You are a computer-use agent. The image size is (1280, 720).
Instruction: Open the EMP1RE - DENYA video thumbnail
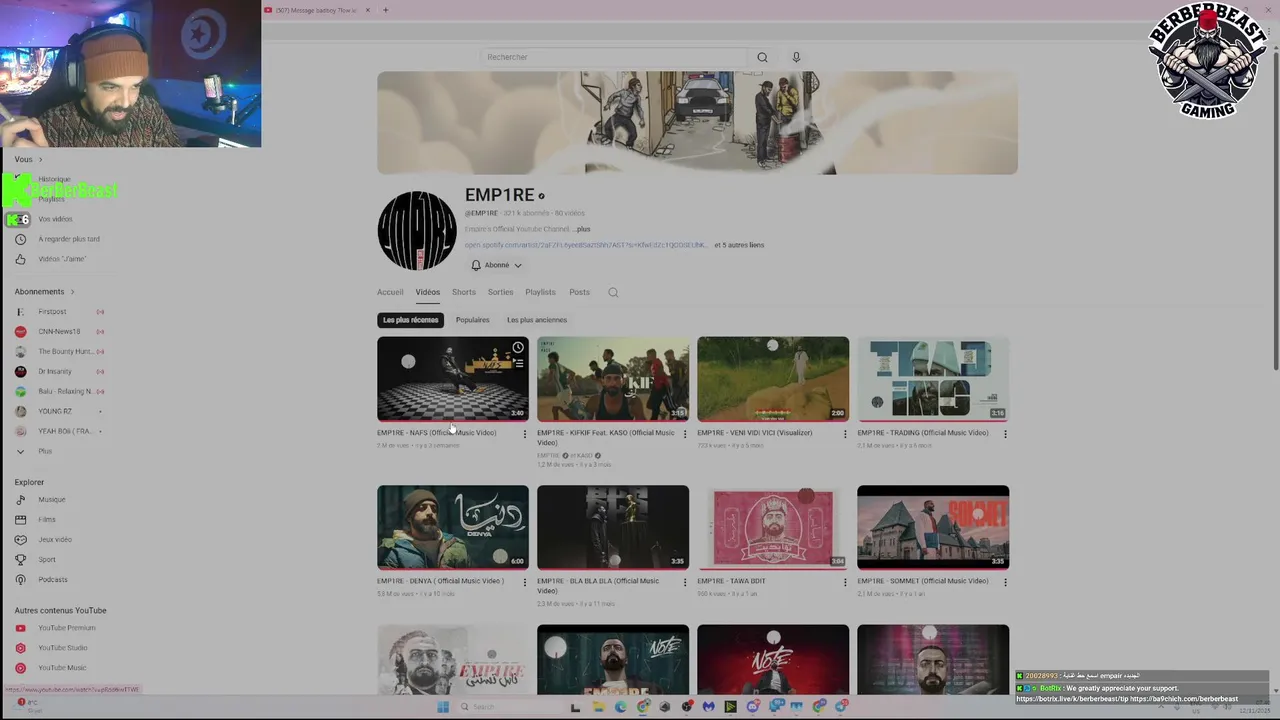tap(453, 527)
